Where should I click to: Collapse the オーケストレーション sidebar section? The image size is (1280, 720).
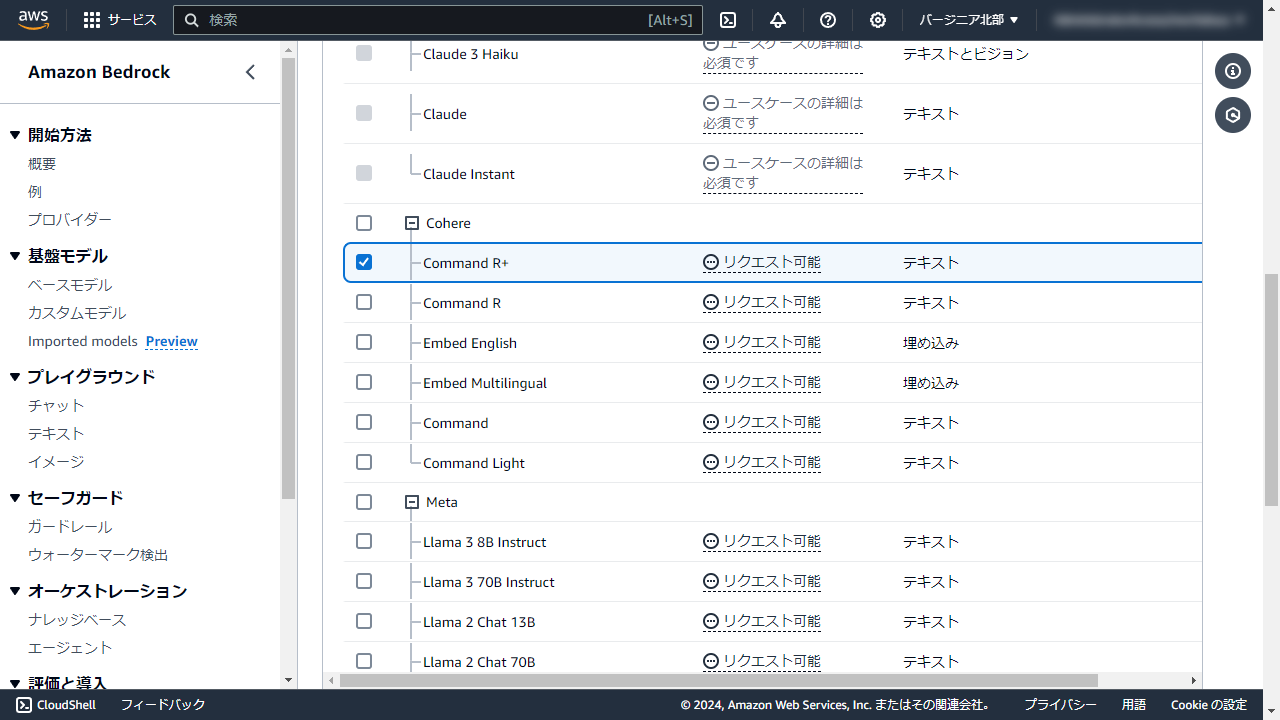point(15,591)
